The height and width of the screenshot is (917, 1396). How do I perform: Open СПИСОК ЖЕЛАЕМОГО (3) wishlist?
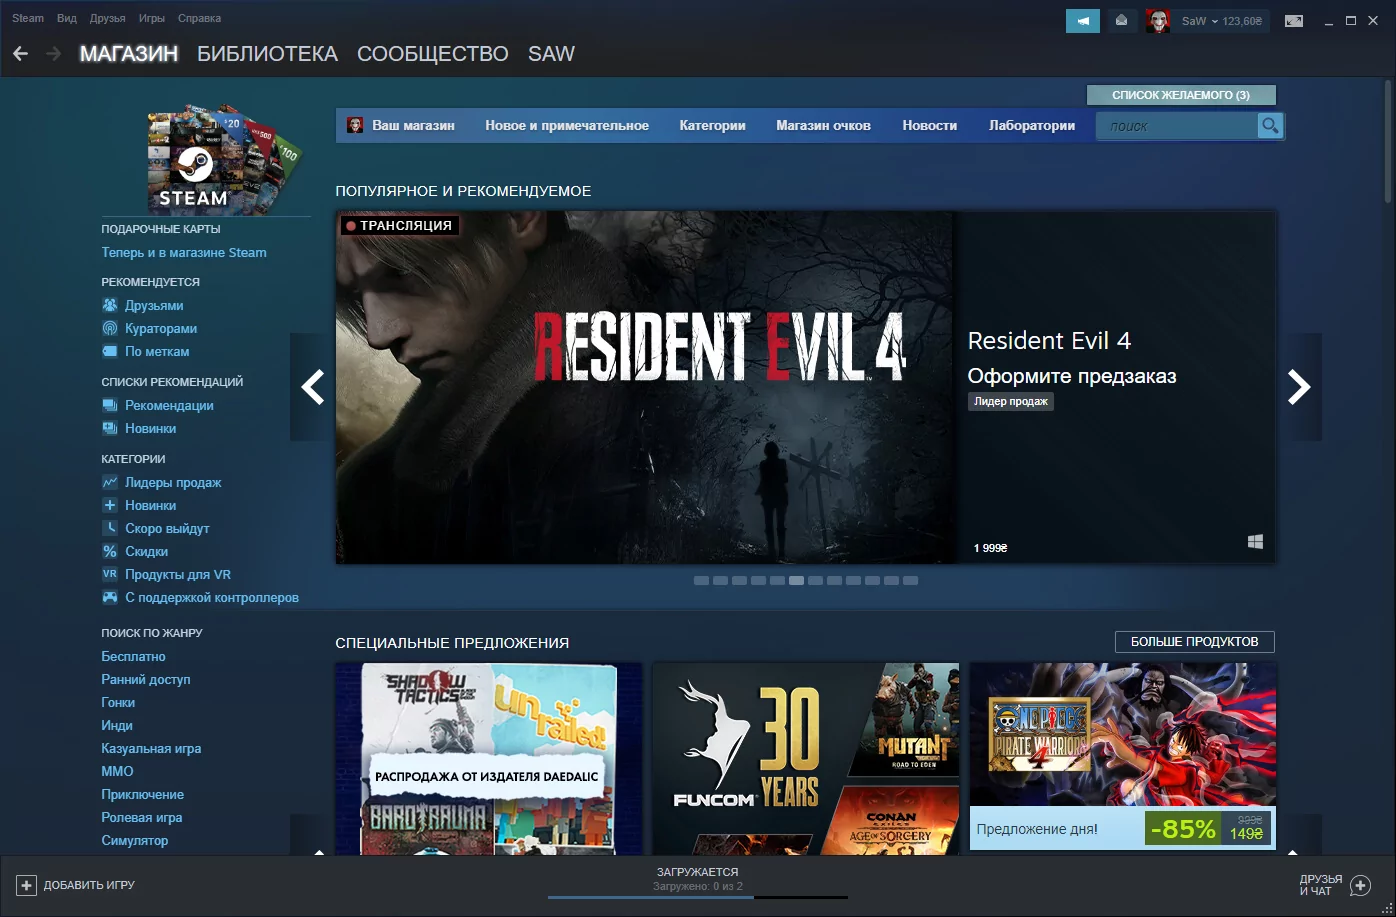pyautogui.click(x=1181, y=95)
